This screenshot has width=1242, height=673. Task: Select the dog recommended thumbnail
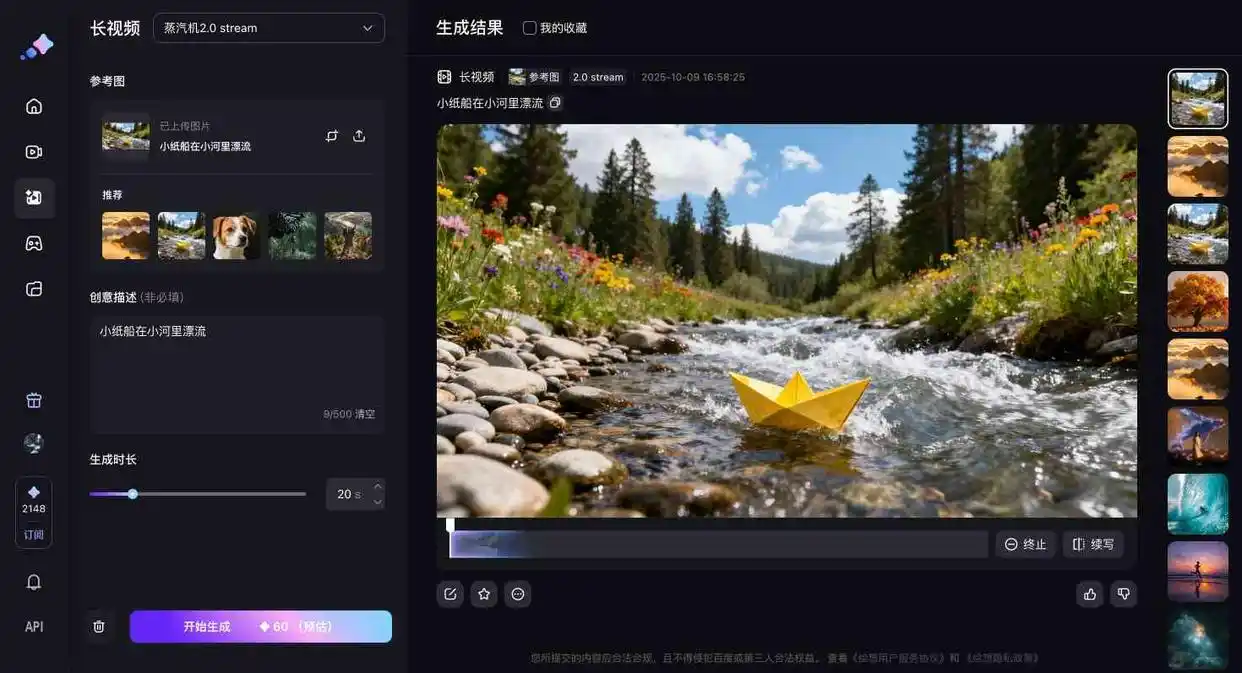236,236
